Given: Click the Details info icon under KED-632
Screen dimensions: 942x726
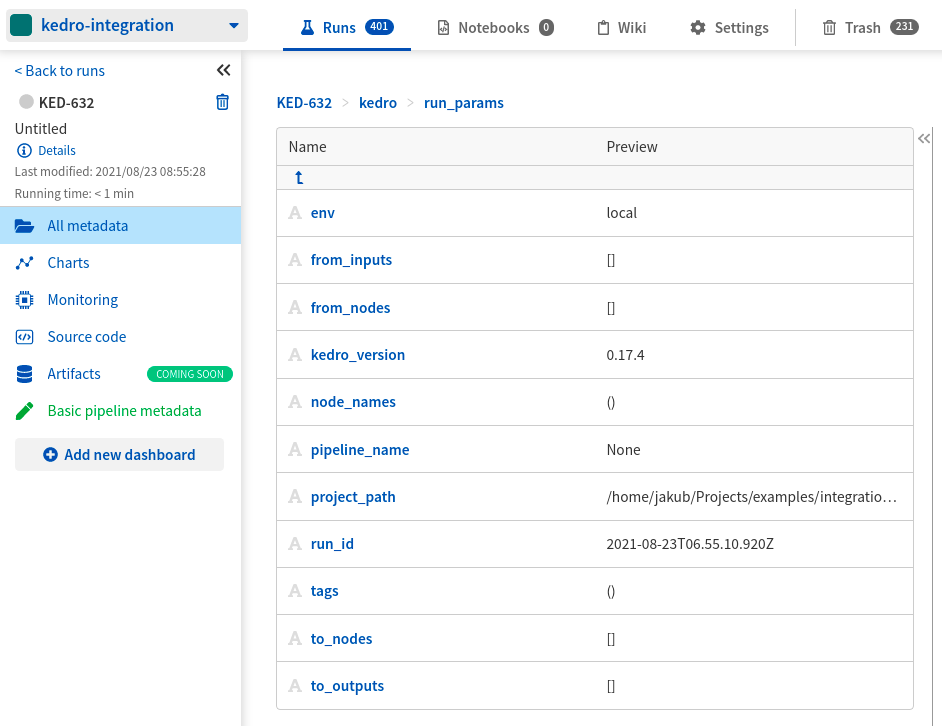Looking at the screenshot, I should (23, 150).
